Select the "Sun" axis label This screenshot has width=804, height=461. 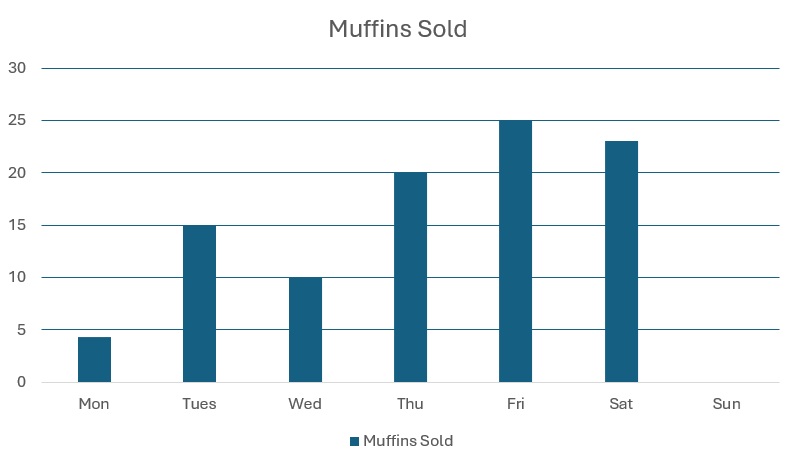click(x=726, y=404)
